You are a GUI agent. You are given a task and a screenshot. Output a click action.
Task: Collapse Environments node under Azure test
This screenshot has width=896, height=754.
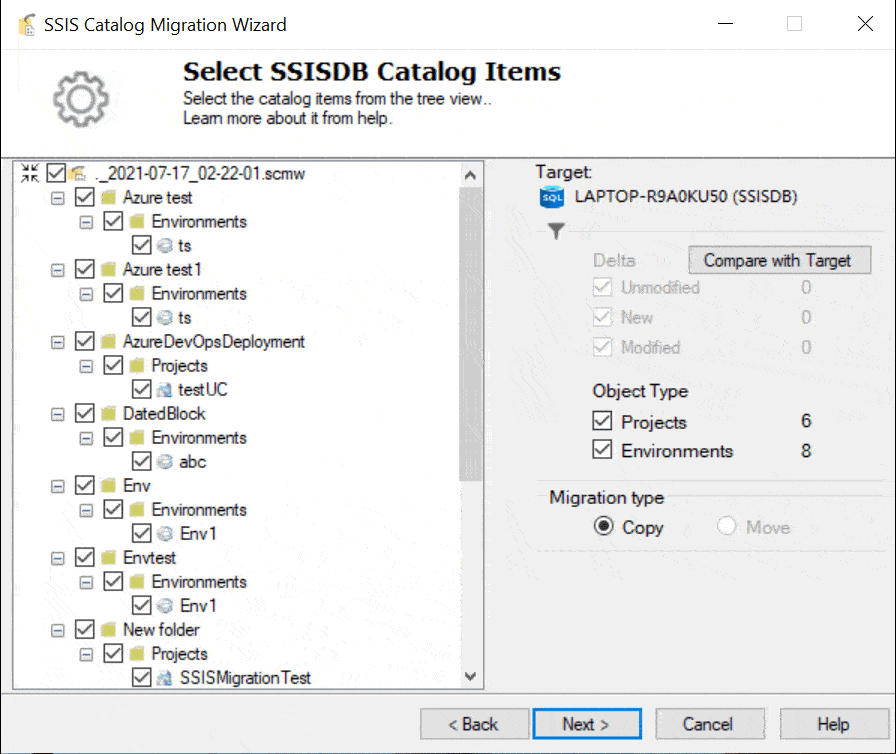pos(86,222)
